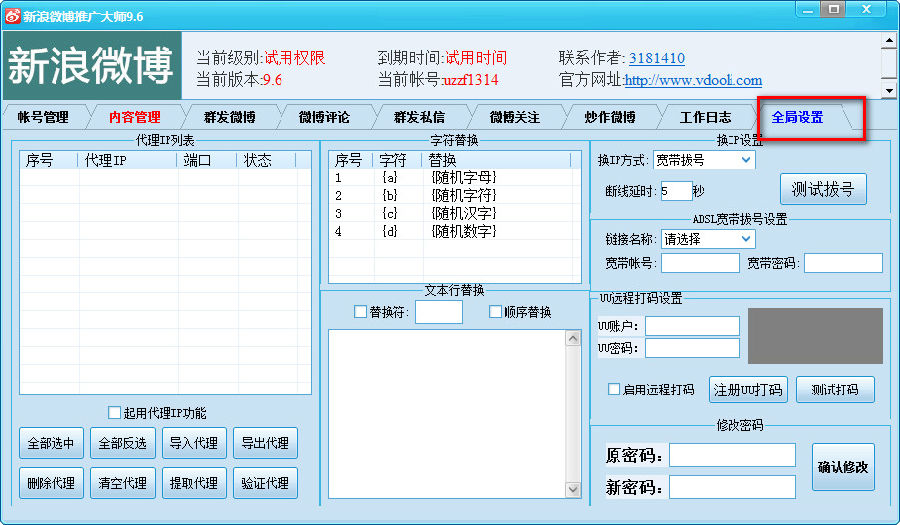Click the 验证代理 button
This screenshot has width=900, height=525.
coord(265,483)
